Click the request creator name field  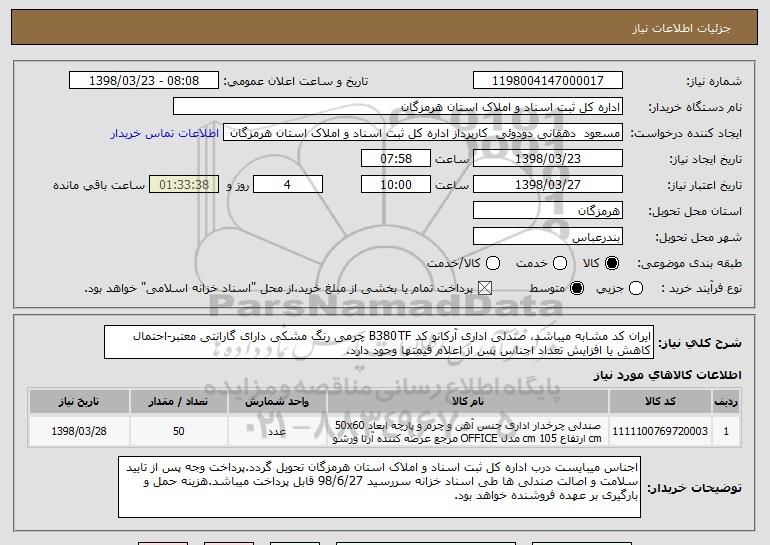[423, 133]
